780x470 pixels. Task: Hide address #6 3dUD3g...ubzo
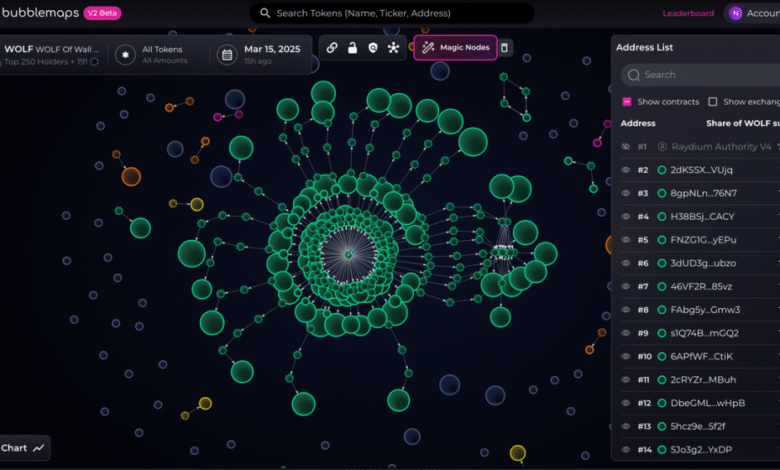tap(626, 263)
